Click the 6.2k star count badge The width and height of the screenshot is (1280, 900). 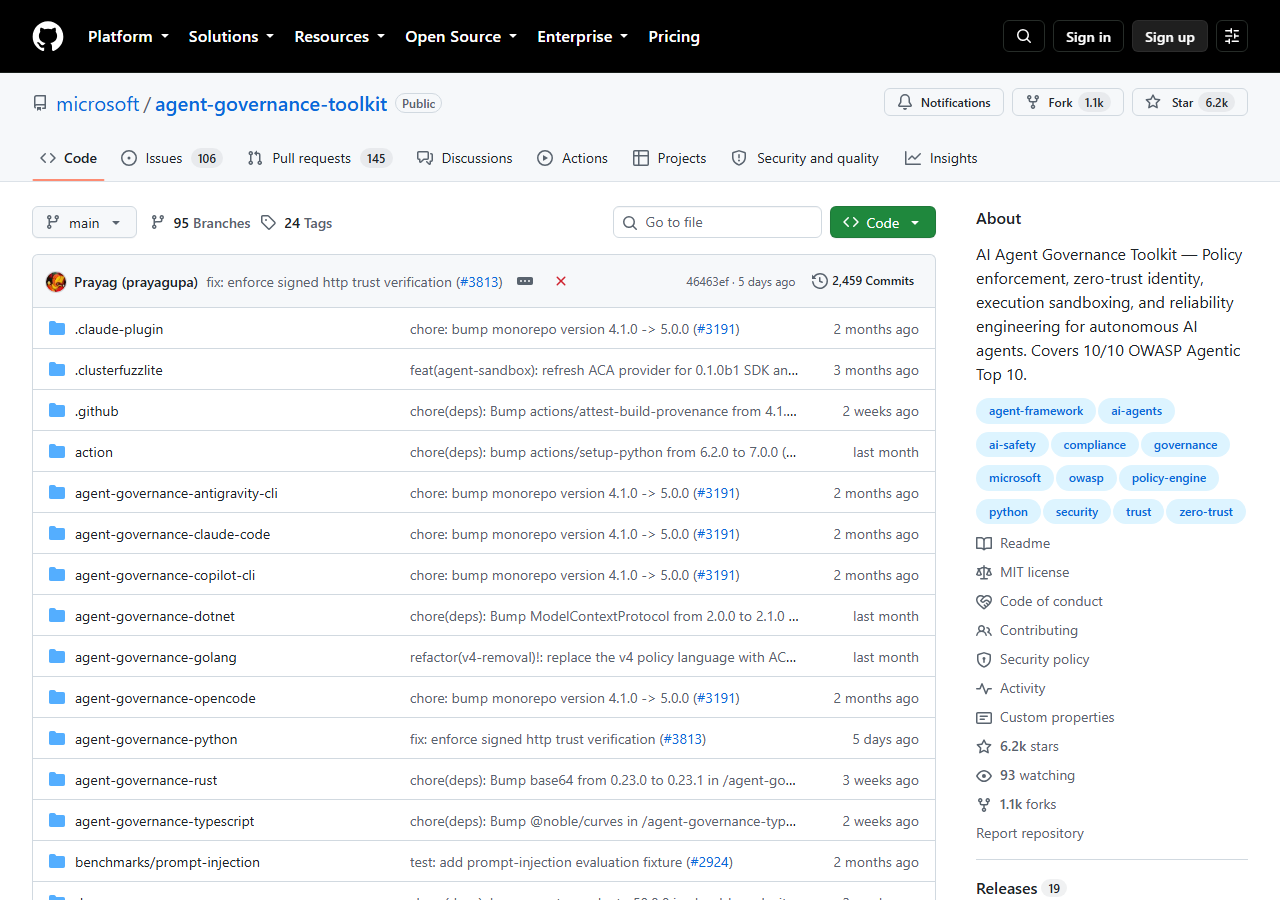pyautogui.click(x=1216, y=102)
